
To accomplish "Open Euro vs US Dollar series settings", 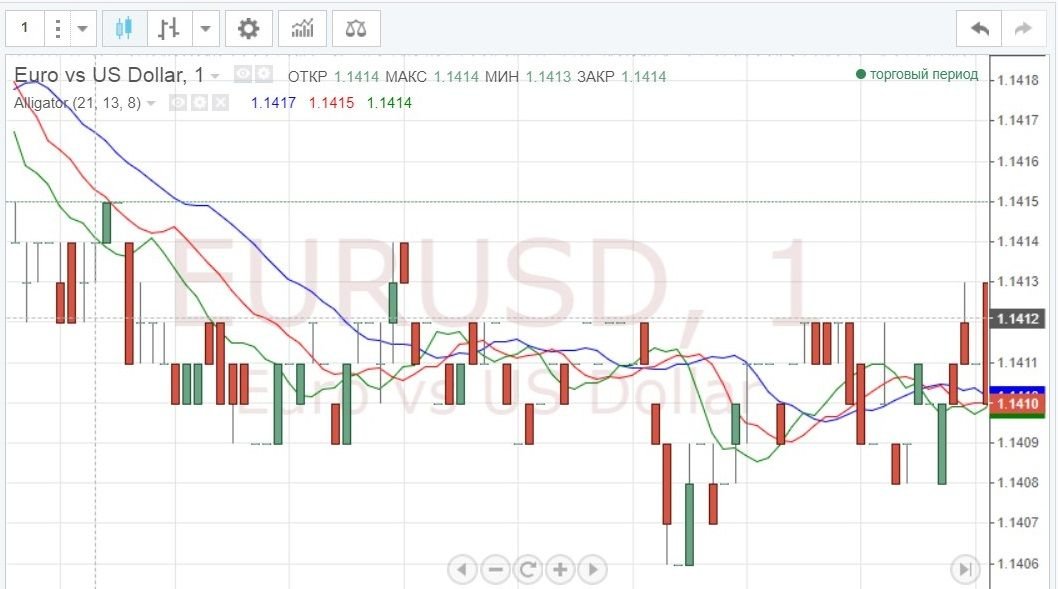I will 263,74.
